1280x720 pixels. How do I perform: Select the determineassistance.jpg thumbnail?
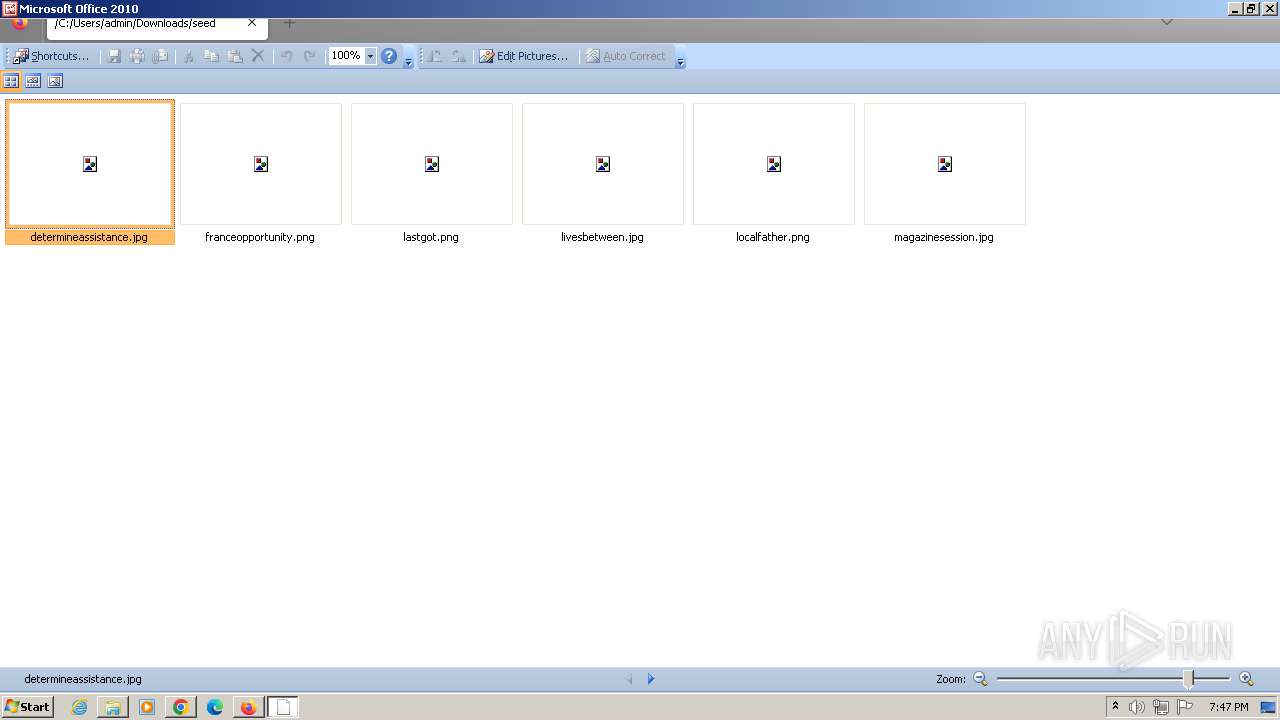(90, 164)
